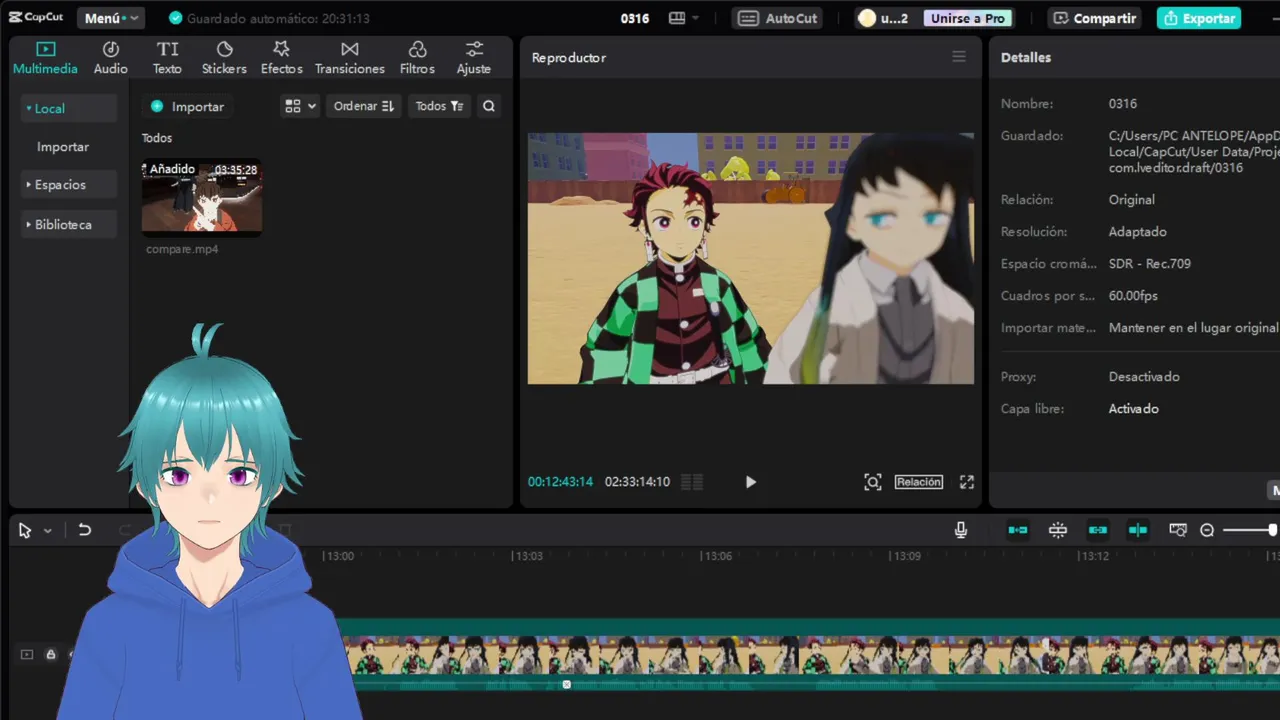Click the Nombre value 0316
The image size is (1280, 720).
[x=1123, y=103]
